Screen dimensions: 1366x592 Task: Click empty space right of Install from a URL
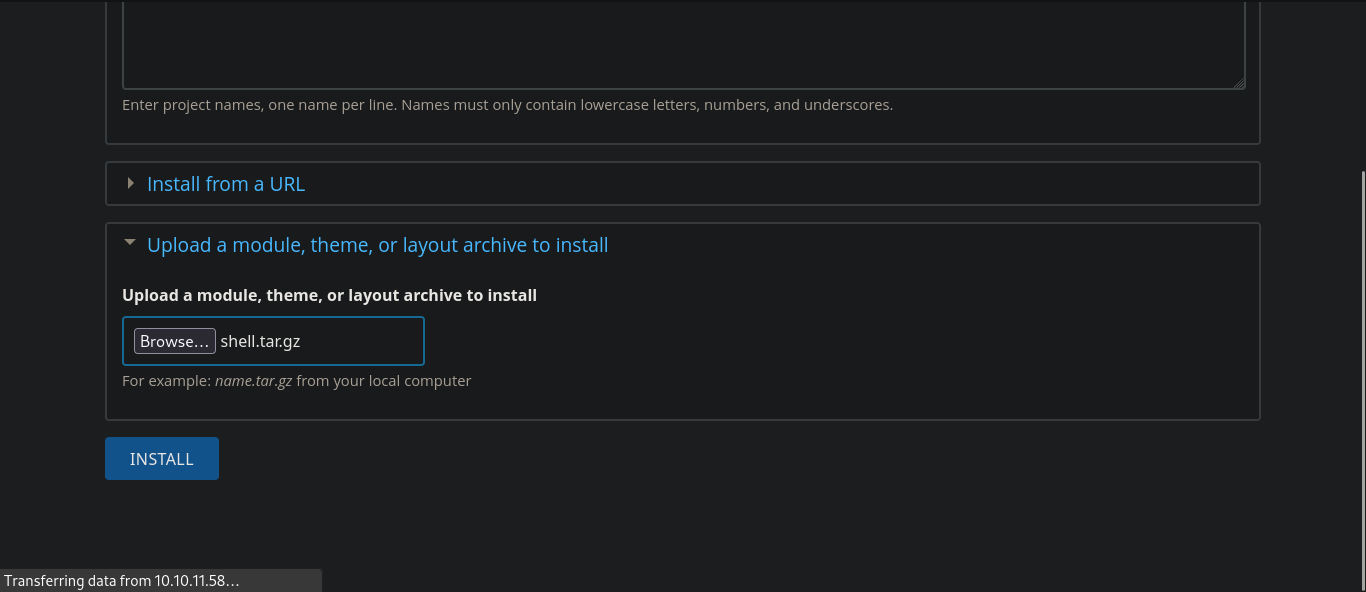point(780,184)
